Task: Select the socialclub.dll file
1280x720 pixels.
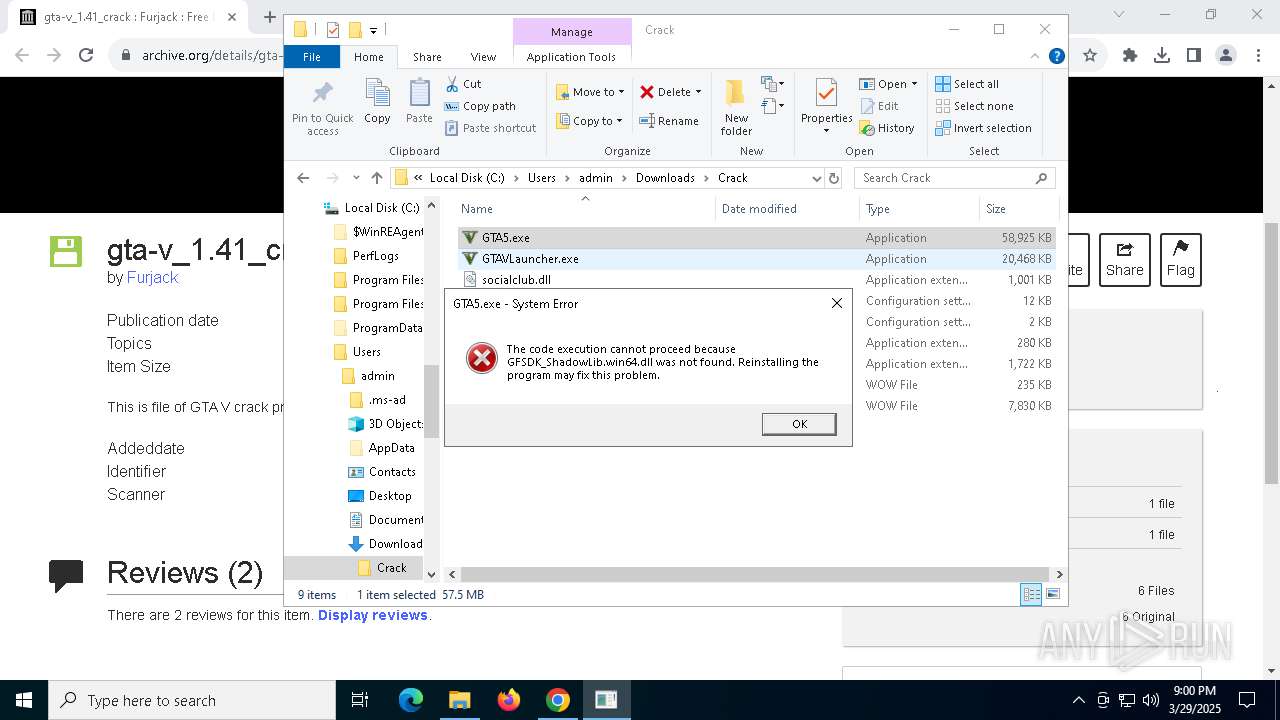Action: point(516,280)
